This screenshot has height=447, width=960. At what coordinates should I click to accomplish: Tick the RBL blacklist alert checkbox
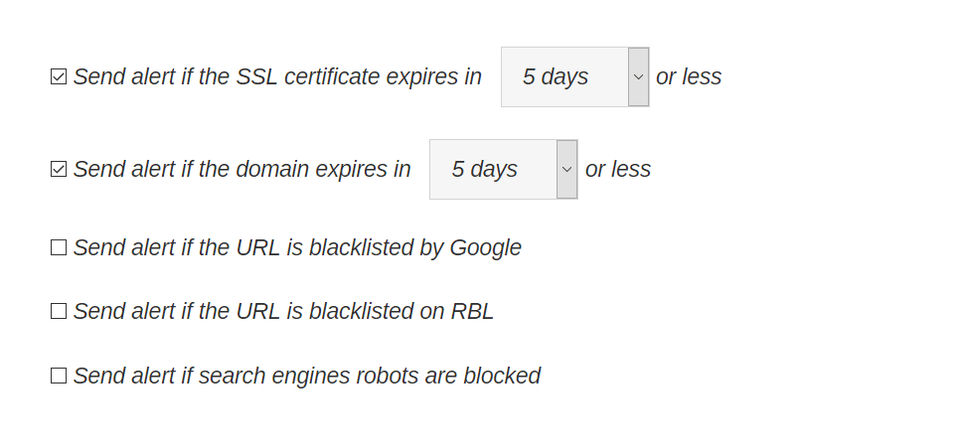point(58,312)
